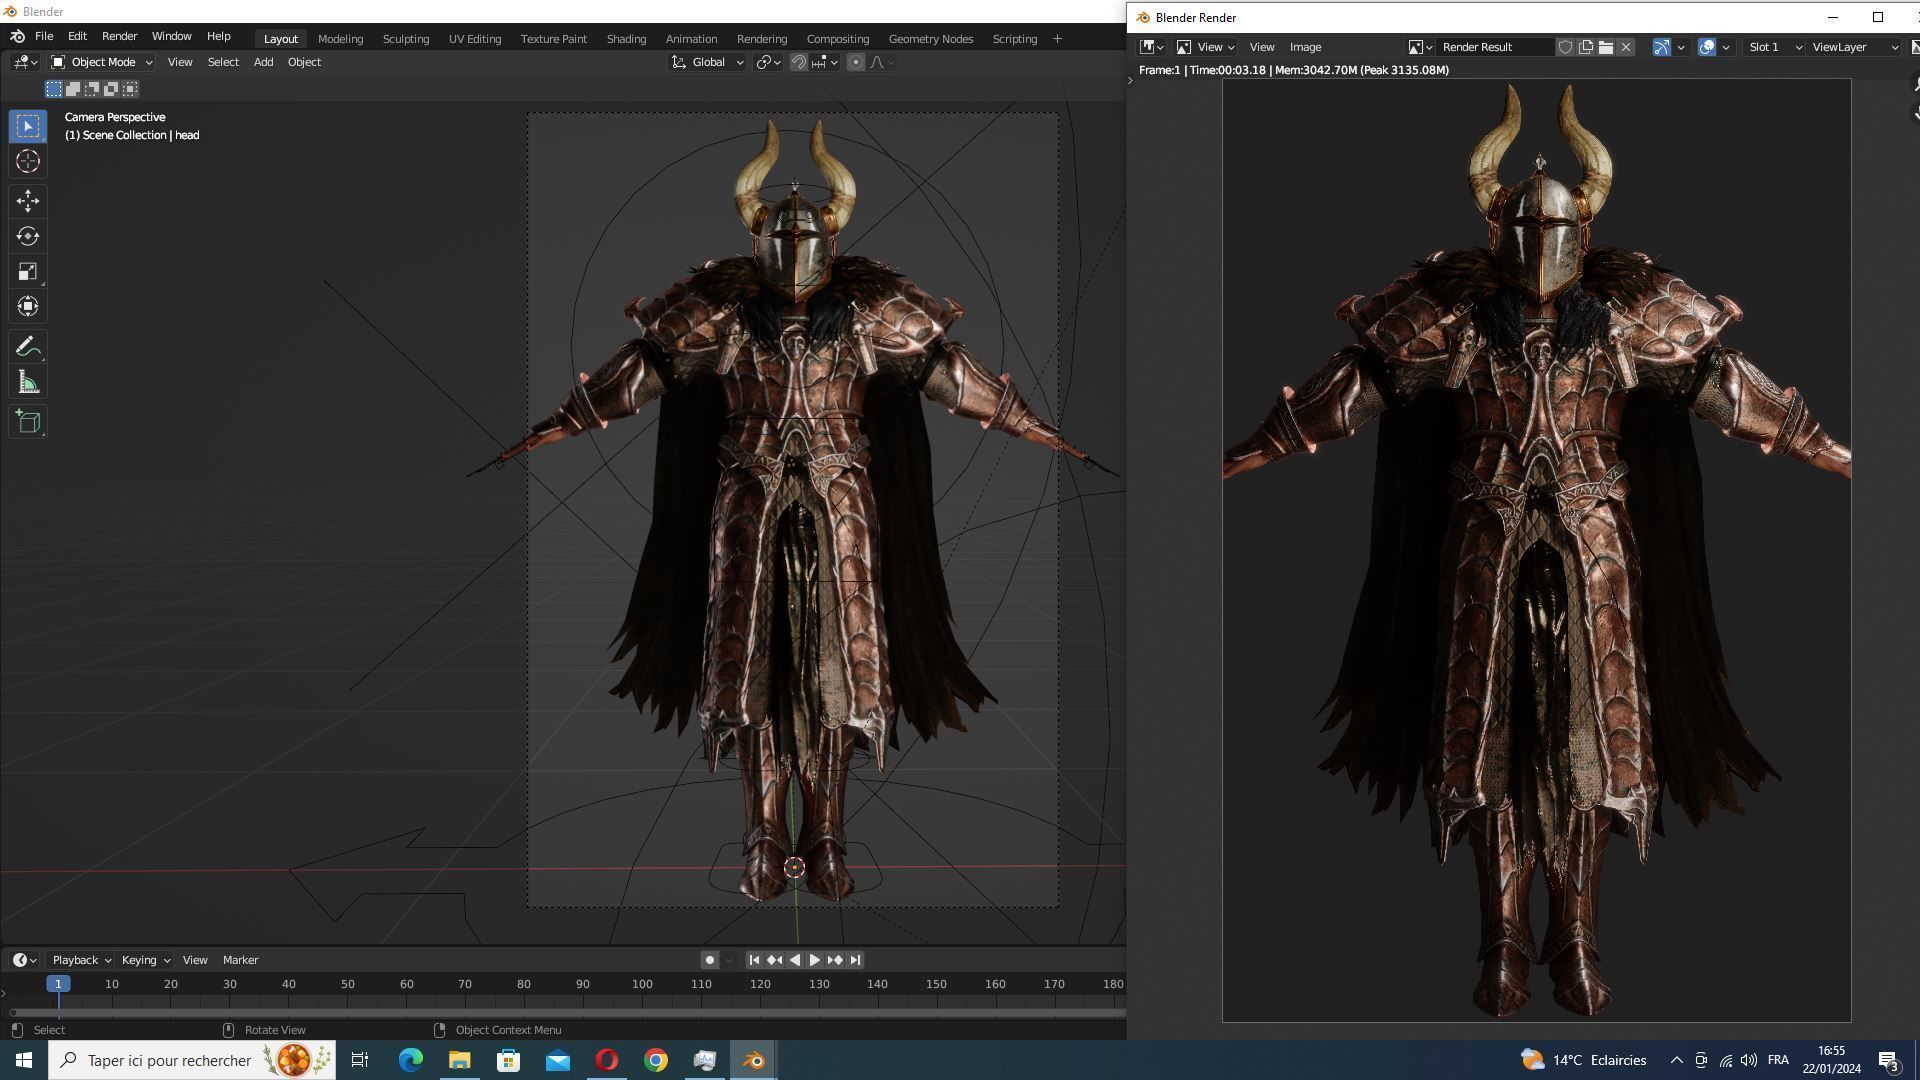Viewport: 1920px width, 1080px height.
Task: Play the animation forward
Action: [814, 960]
